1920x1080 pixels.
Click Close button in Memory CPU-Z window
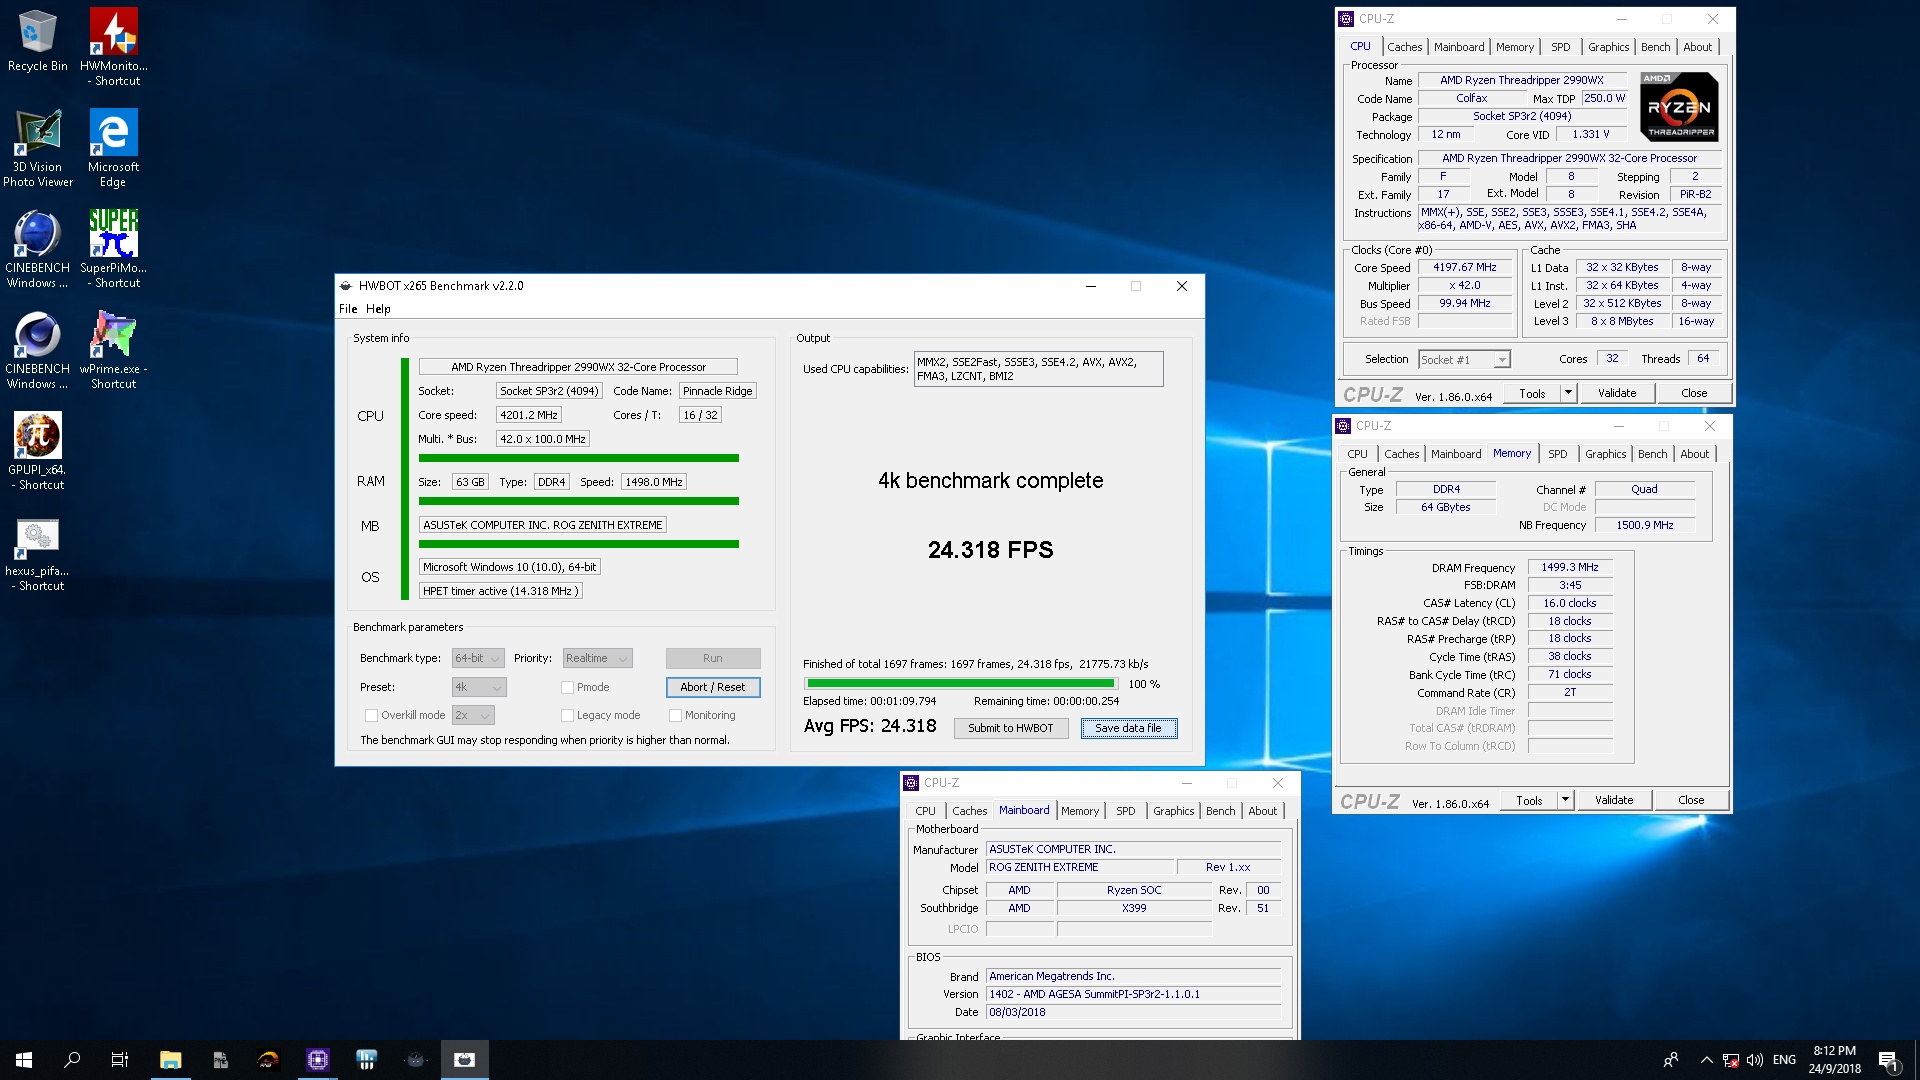(1691, 800)
